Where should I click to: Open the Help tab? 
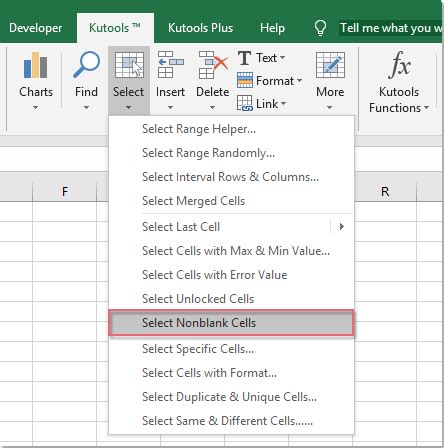tap(272, 28)
